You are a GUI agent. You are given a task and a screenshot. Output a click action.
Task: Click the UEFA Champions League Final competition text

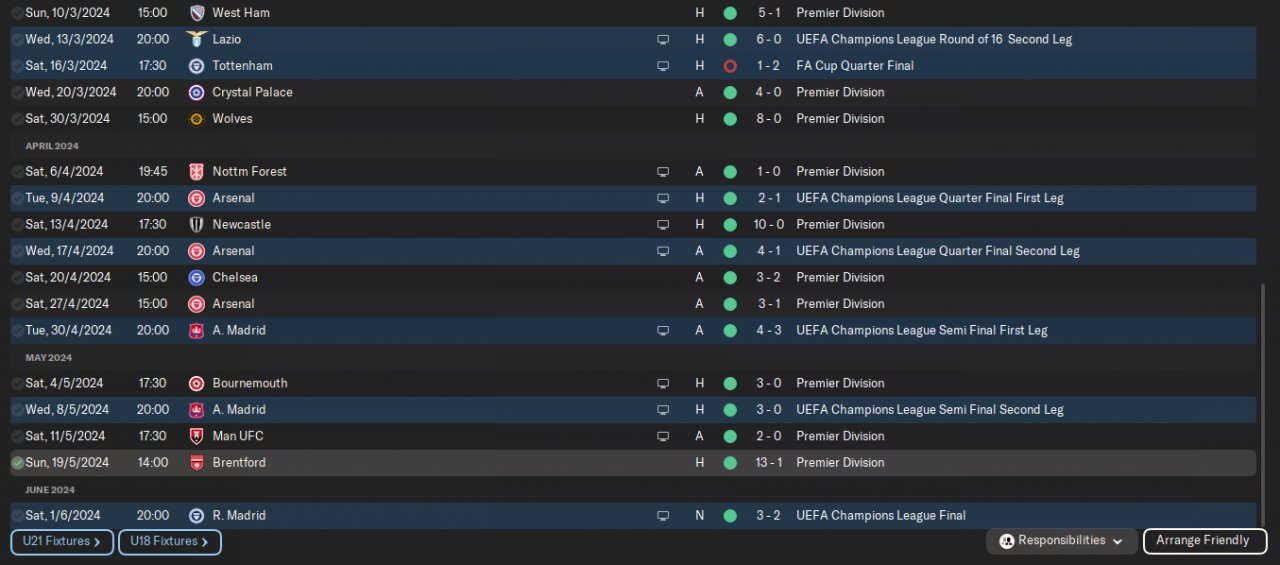click(x=881, y=516)
